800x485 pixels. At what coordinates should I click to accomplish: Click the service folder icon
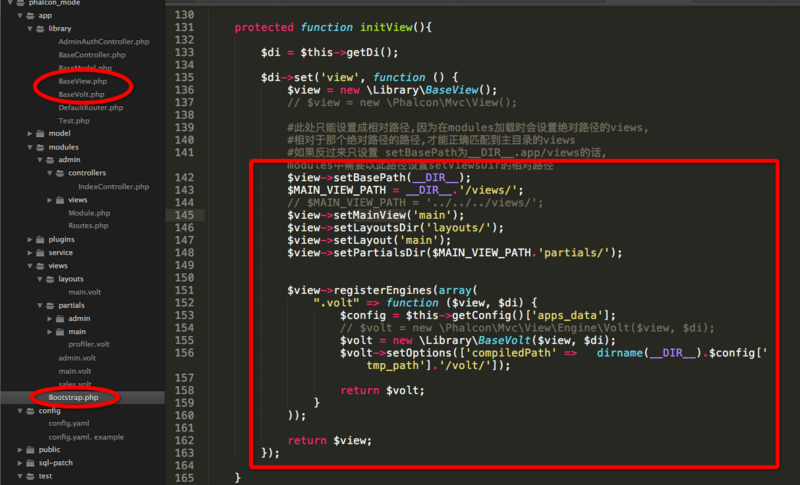(x=40, y=252)
